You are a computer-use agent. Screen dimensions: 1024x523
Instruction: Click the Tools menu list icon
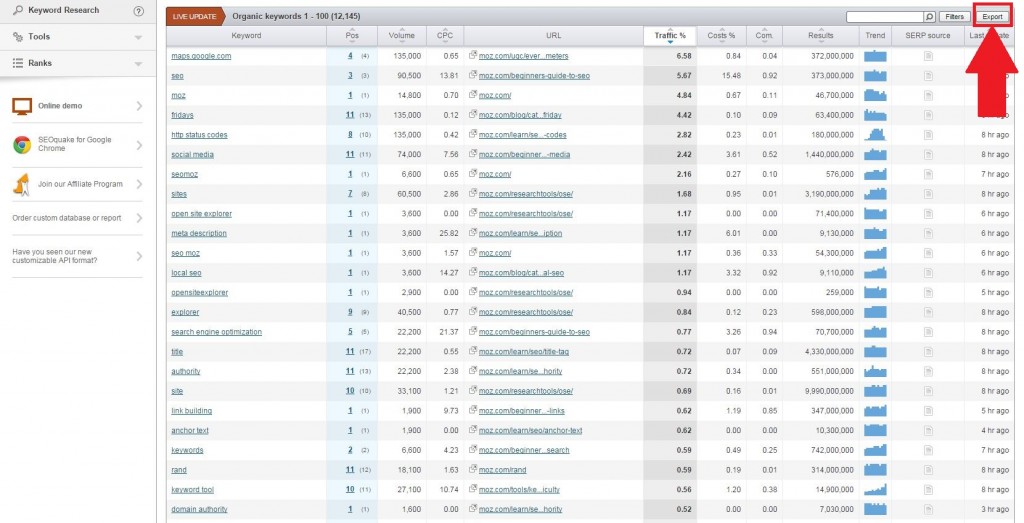coord(18,37)
